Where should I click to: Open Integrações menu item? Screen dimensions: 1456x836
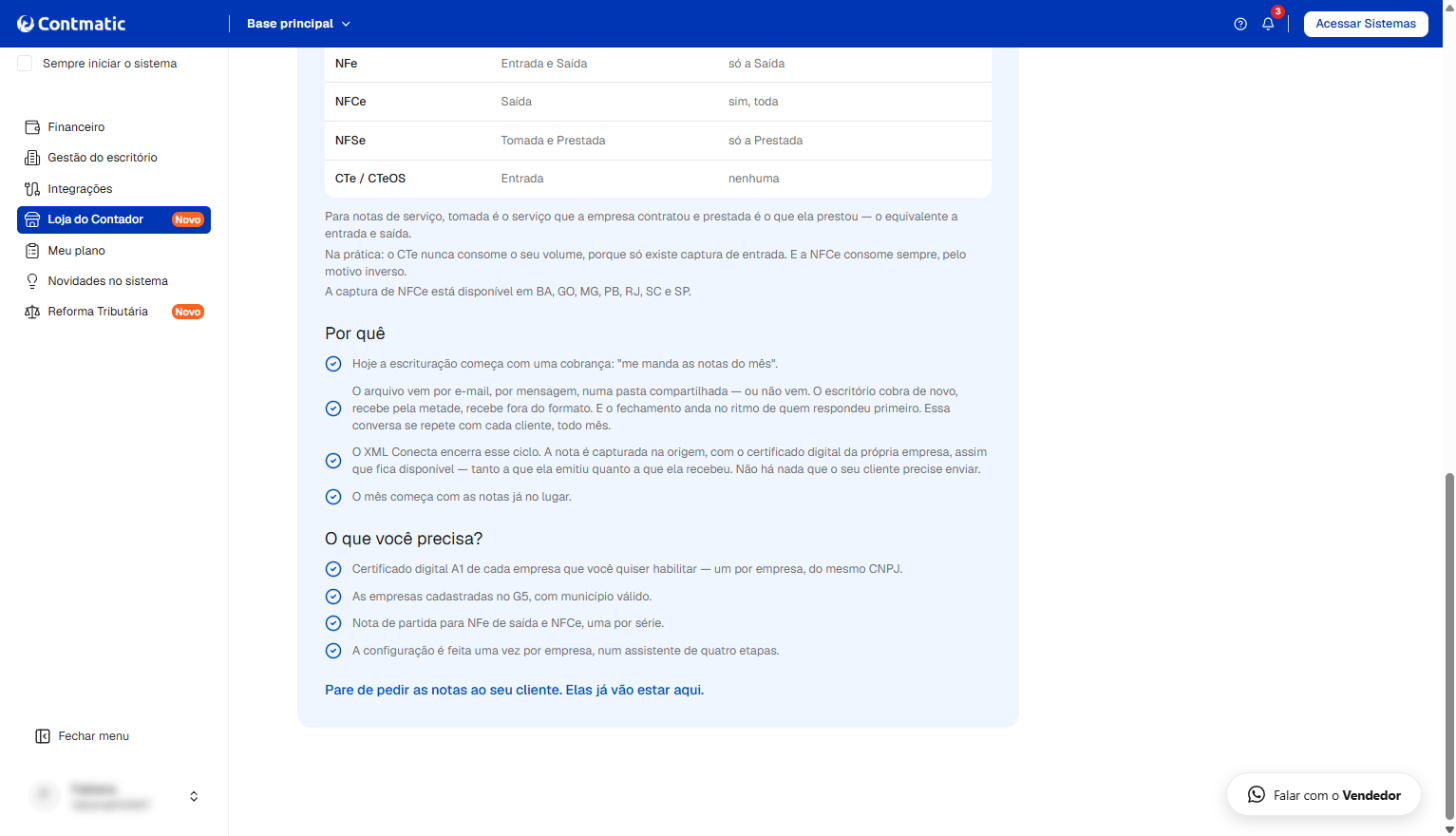coord(114,189)
